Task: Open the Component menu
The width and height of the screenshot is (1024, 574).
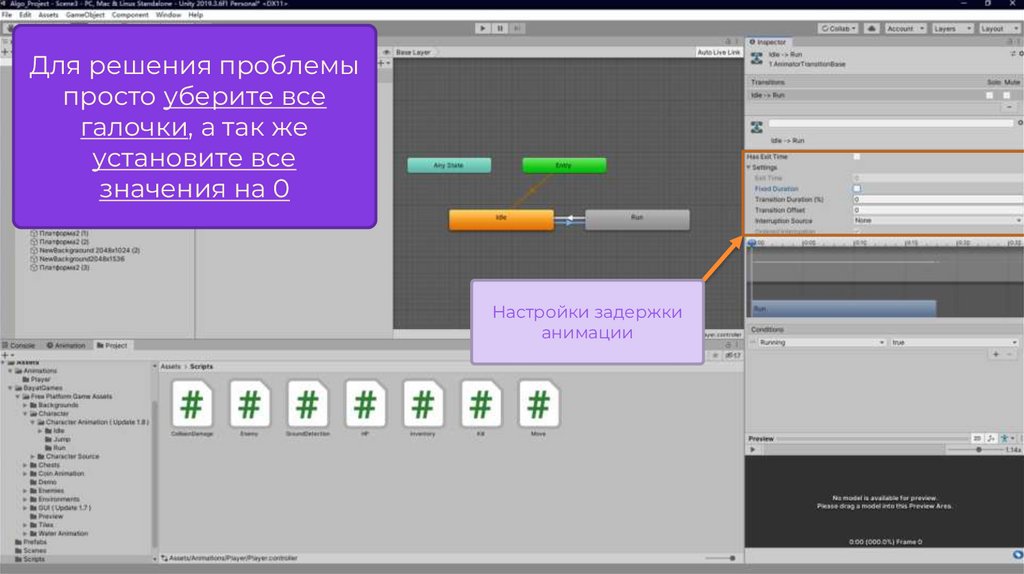Action: pyautogui.click(x=130, y=14)
